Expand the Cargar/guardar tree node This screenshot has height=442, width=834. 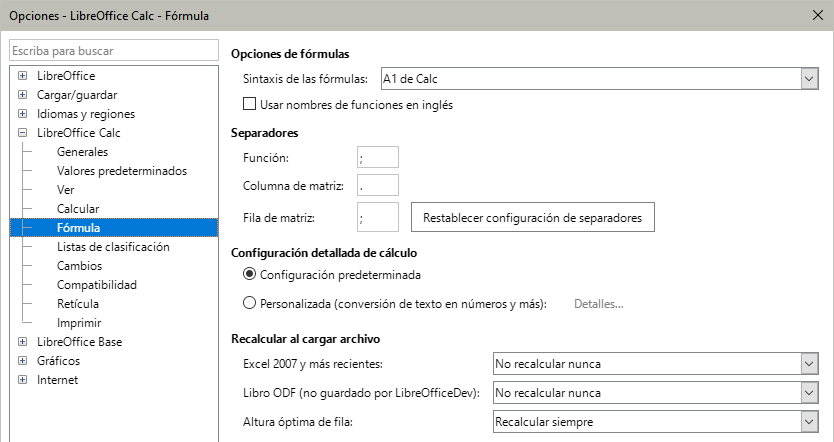(x=22, y=95)
